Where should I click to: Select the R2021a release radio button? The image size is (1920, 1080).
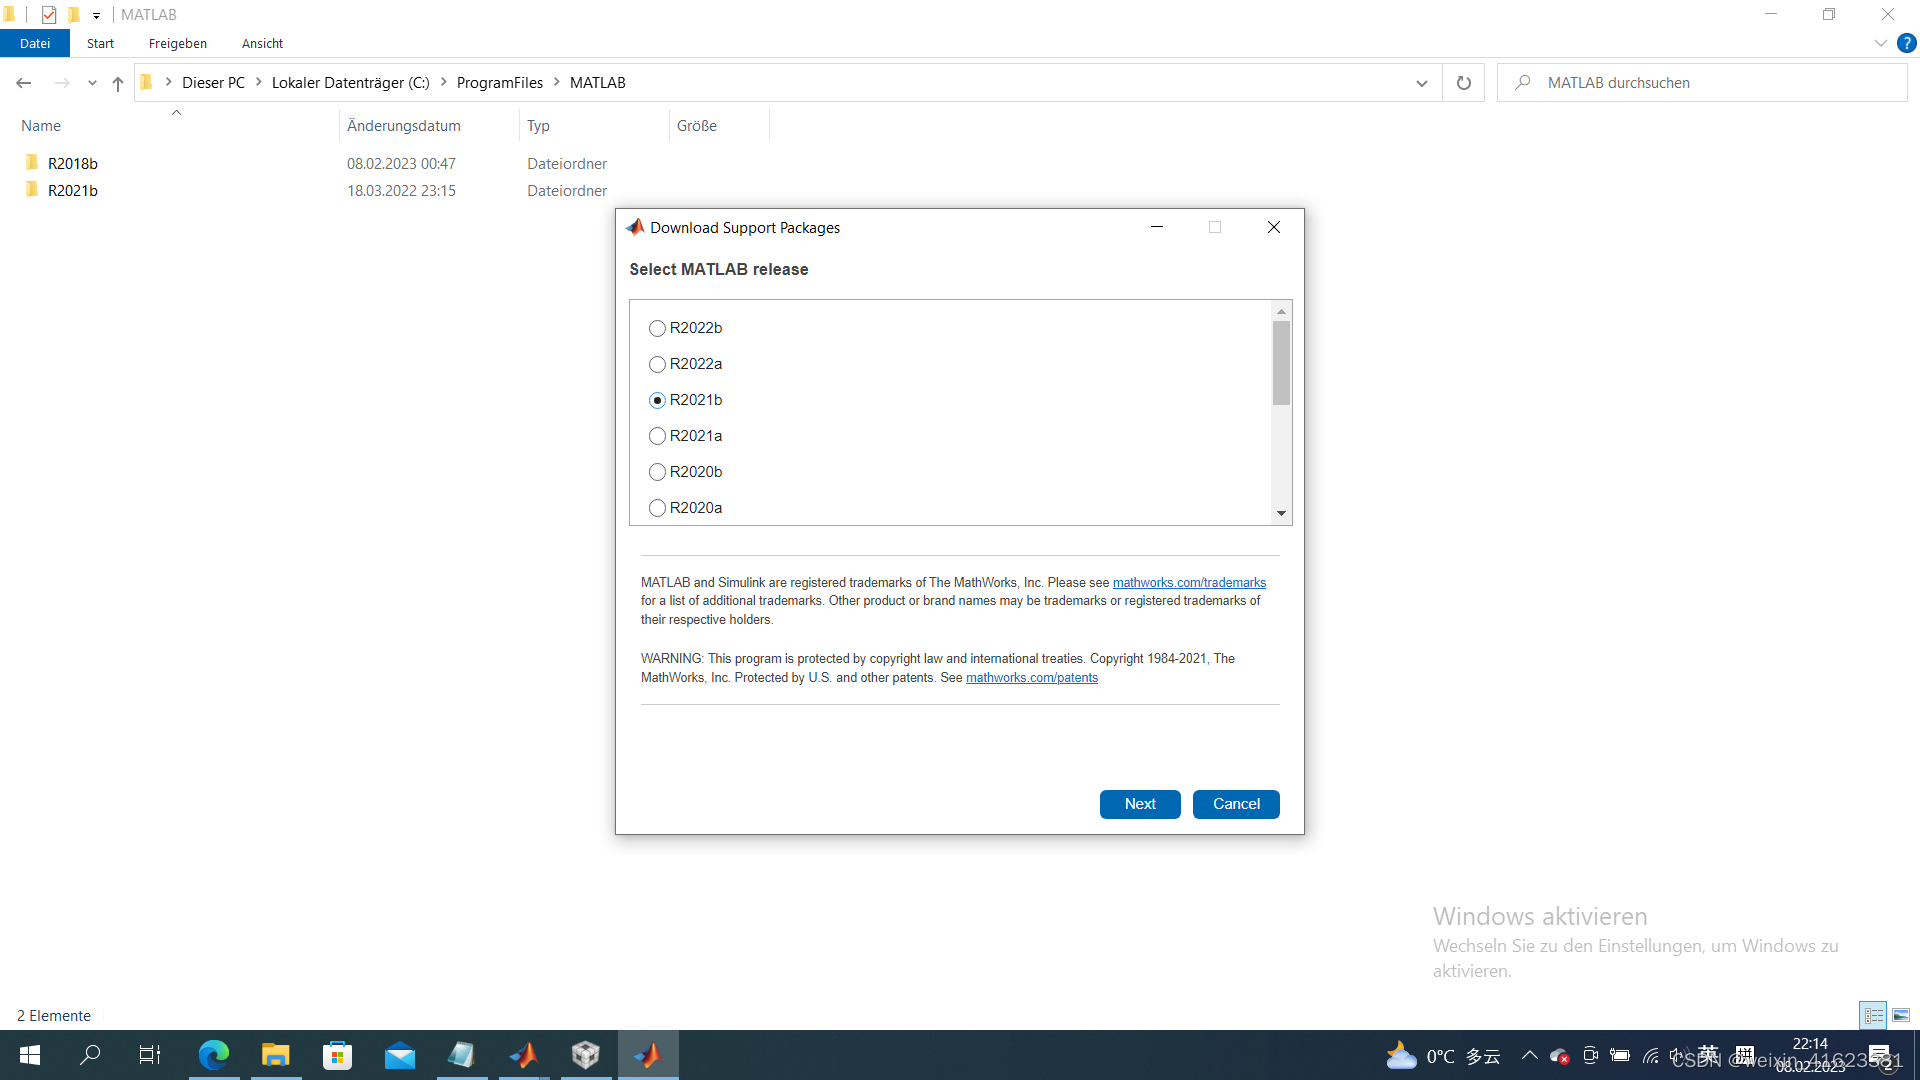point(657,436)
